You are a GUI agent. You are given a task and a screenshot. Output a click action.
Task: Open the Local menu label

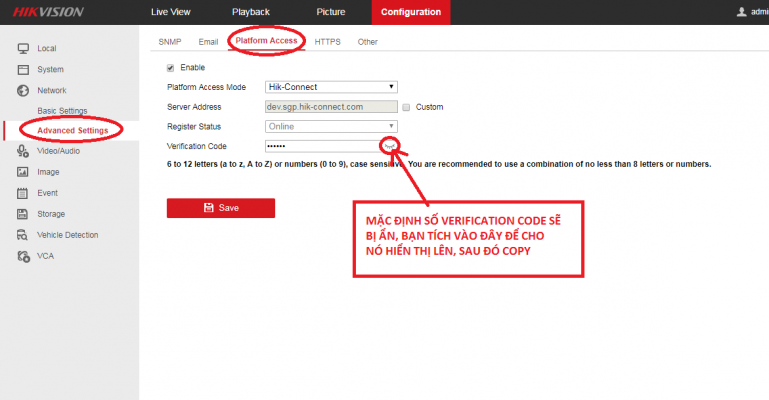(x=47, y=49)
